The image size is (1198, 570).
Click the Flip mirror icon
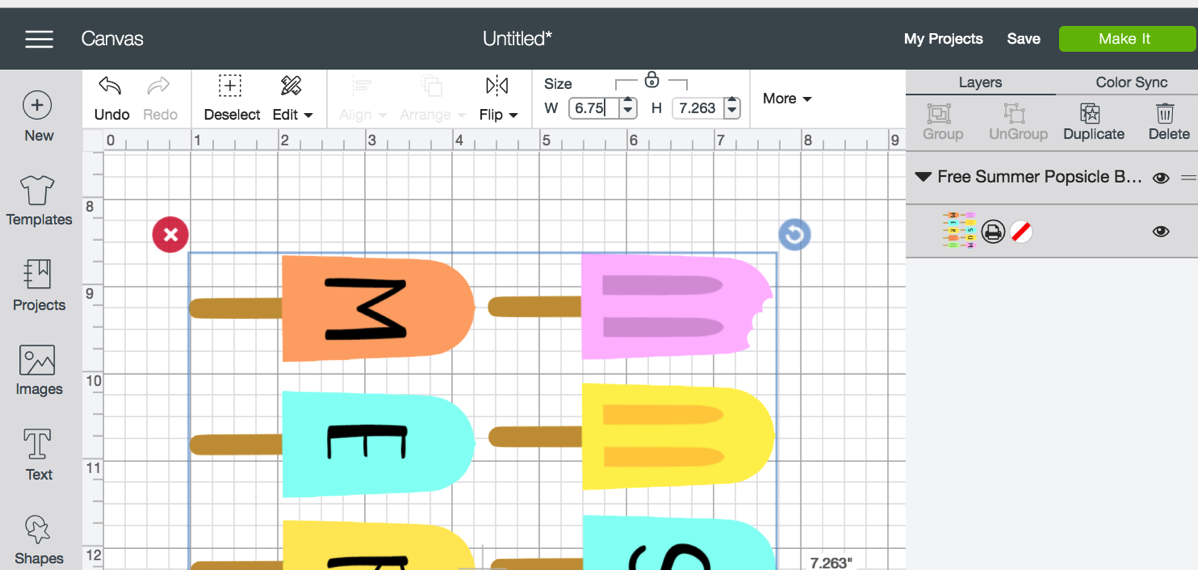point(497,86)
